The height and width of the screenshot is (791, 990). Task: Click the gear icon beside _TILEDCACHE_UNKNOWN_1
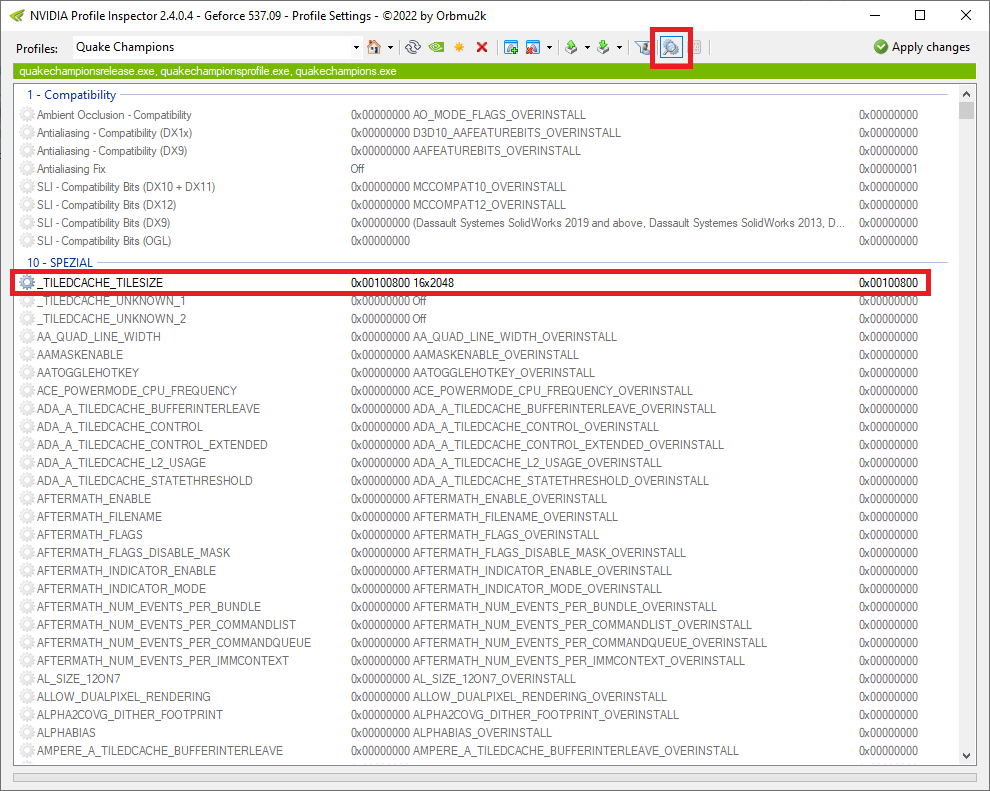pyautogui.click(x=27, y=300)
